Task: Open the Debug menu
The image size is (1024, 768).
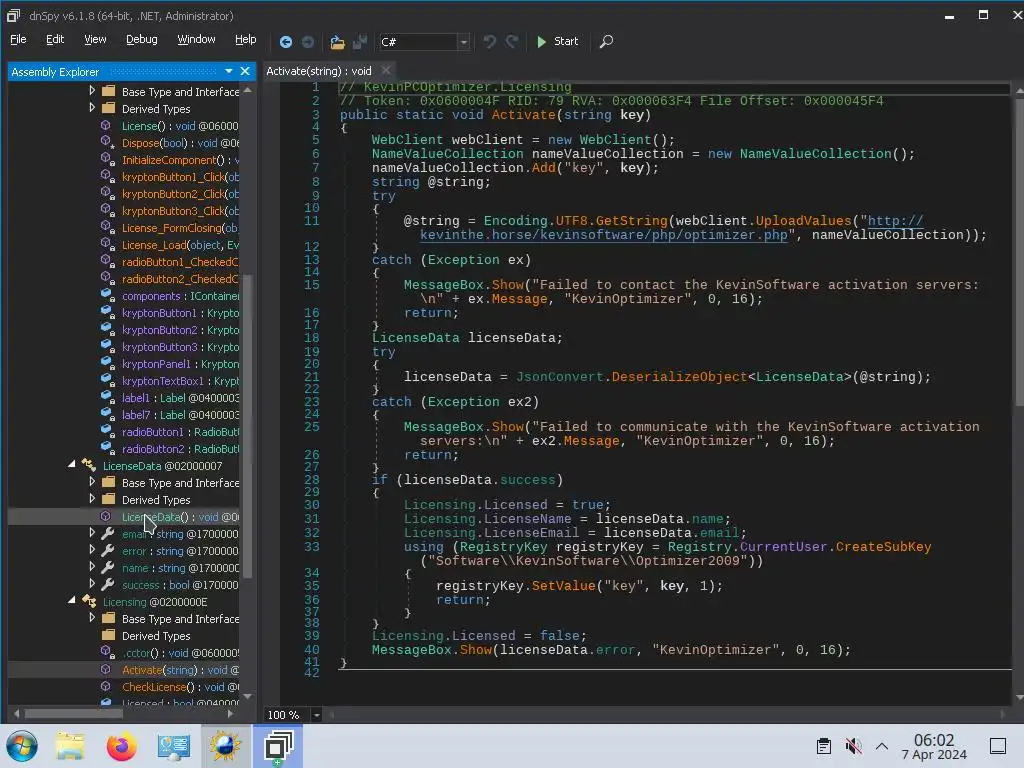Action: coord(142,39)
